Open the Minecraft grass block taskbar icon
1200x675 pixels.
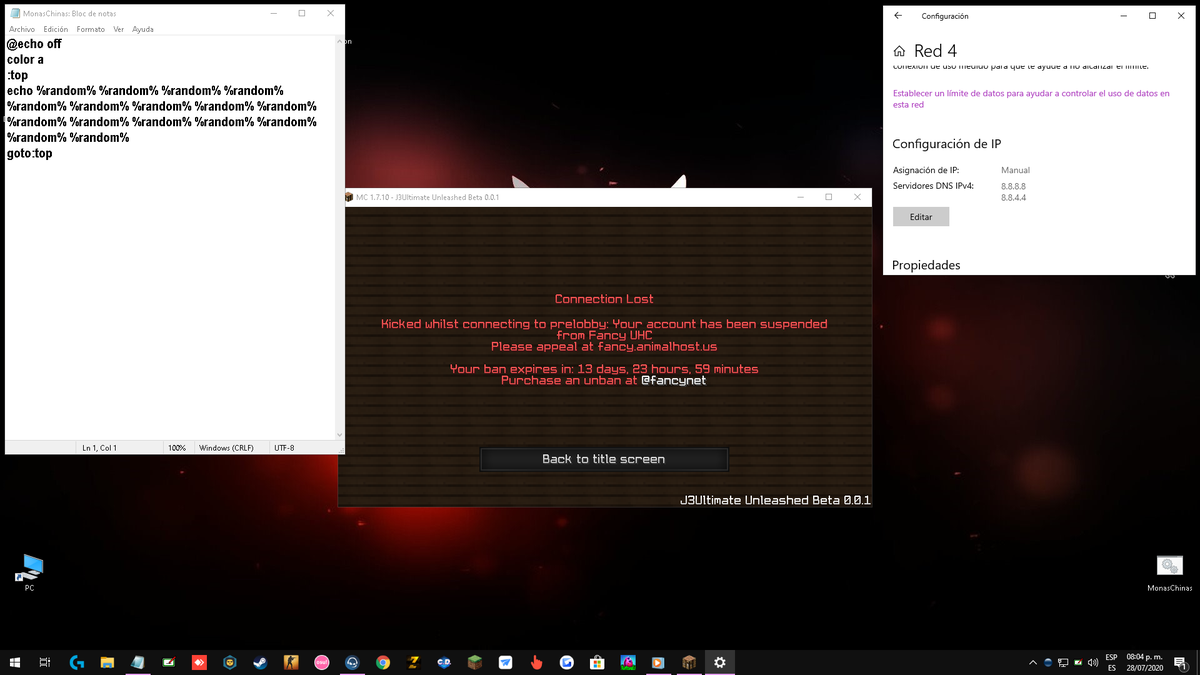pos(475,662)
